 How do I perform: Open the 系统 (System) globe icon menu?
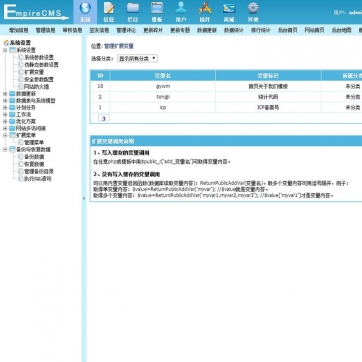coord(85,12)
